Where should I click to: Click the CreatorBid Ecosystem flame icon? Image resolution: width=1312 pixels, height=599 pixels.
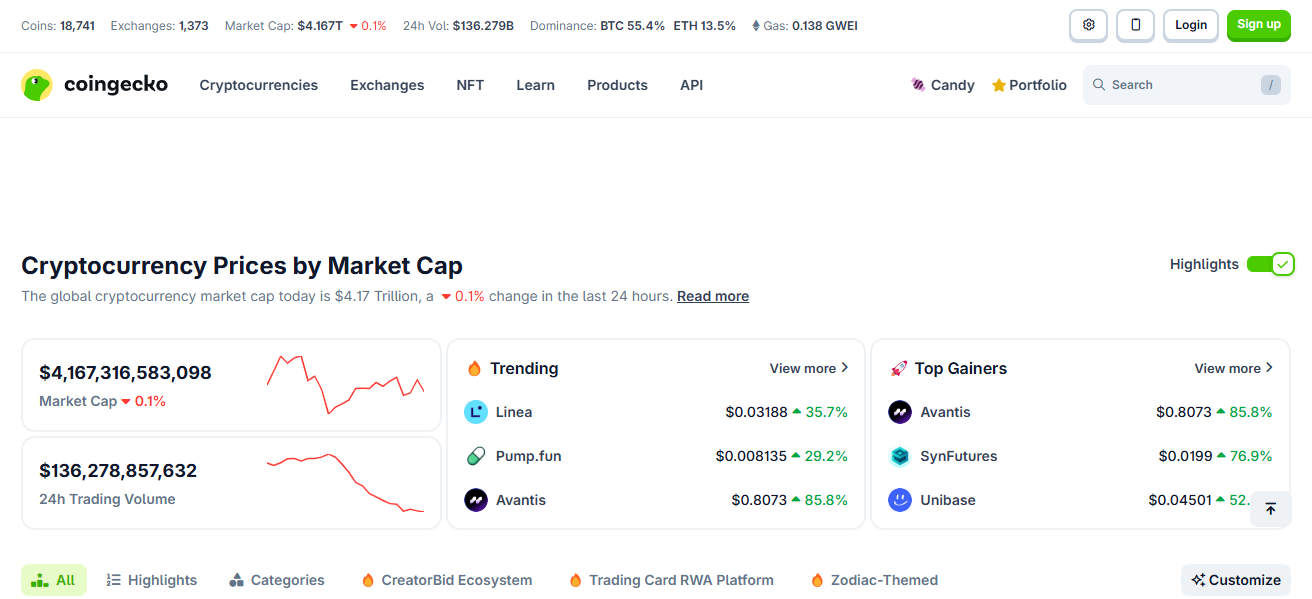click(x=368, y=580)
